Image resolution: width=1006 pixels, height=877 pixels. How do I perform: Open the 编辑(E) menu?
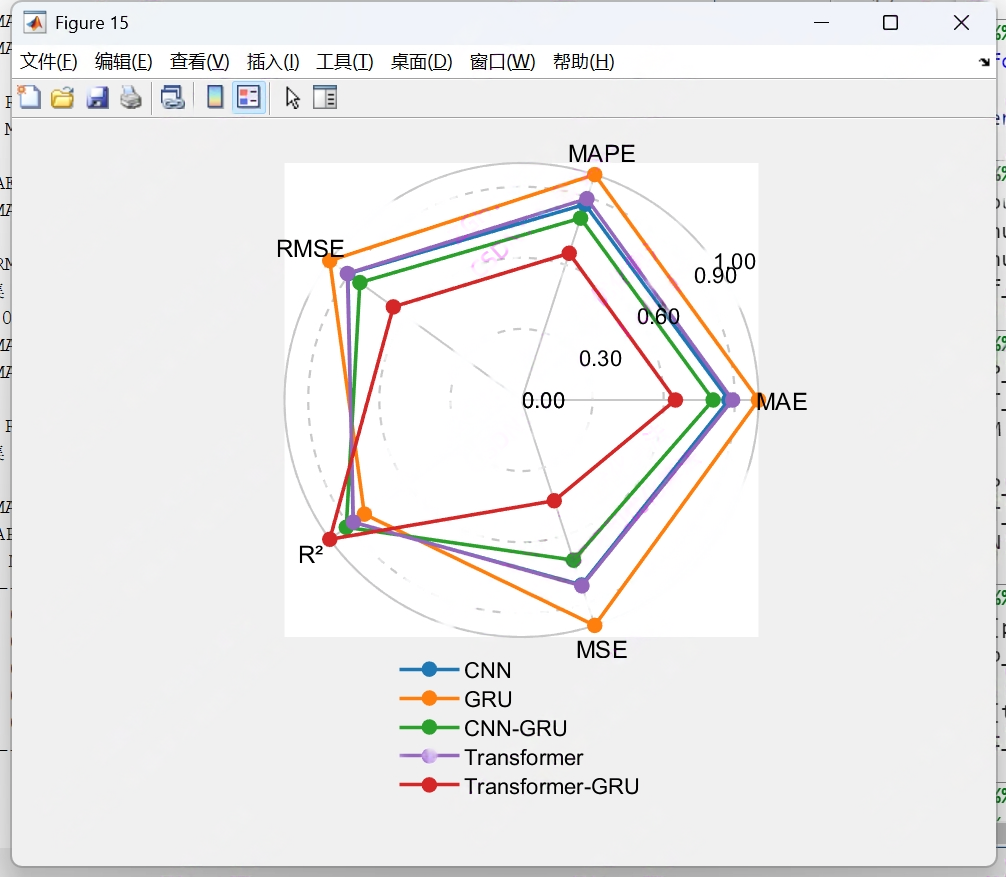pos(123,61)
